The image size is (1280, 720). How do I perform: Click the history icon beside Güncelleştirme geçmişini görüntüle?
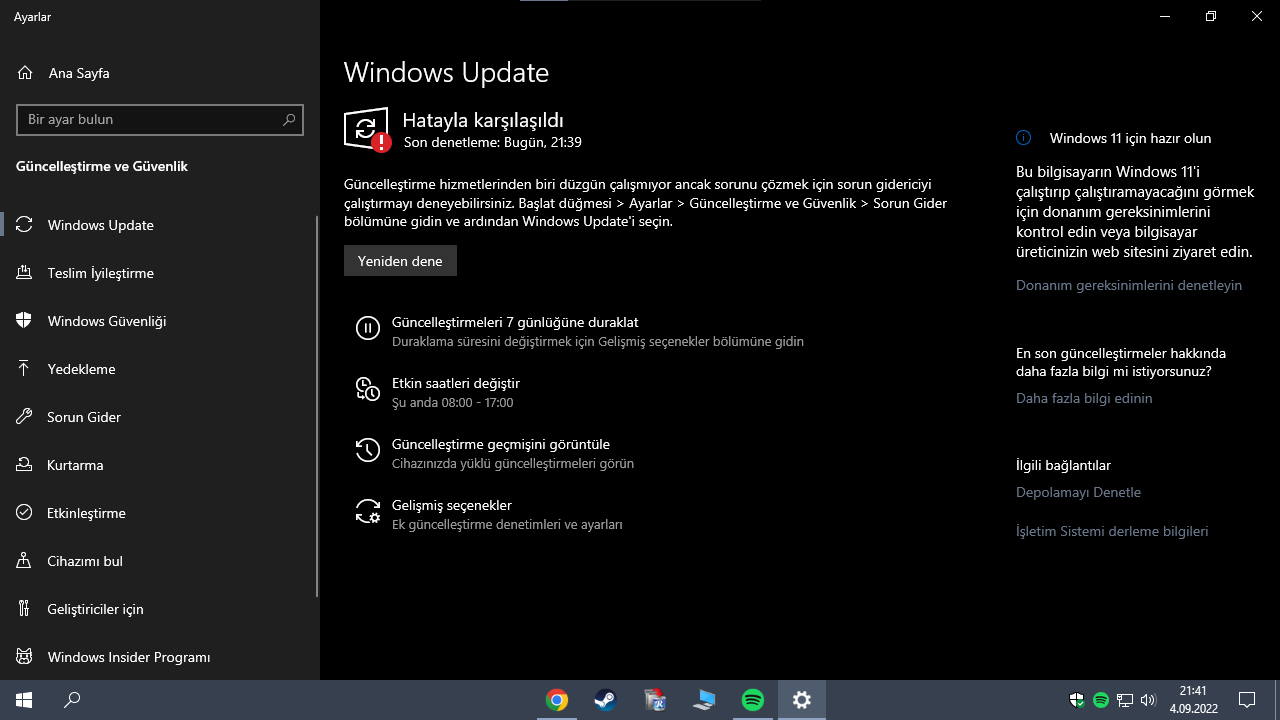(368, 450)
